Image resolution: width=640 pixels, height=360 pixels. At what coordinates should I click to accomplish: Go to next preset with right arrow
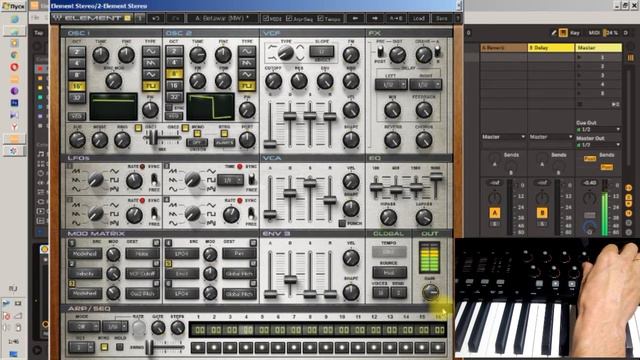point(375,18)
